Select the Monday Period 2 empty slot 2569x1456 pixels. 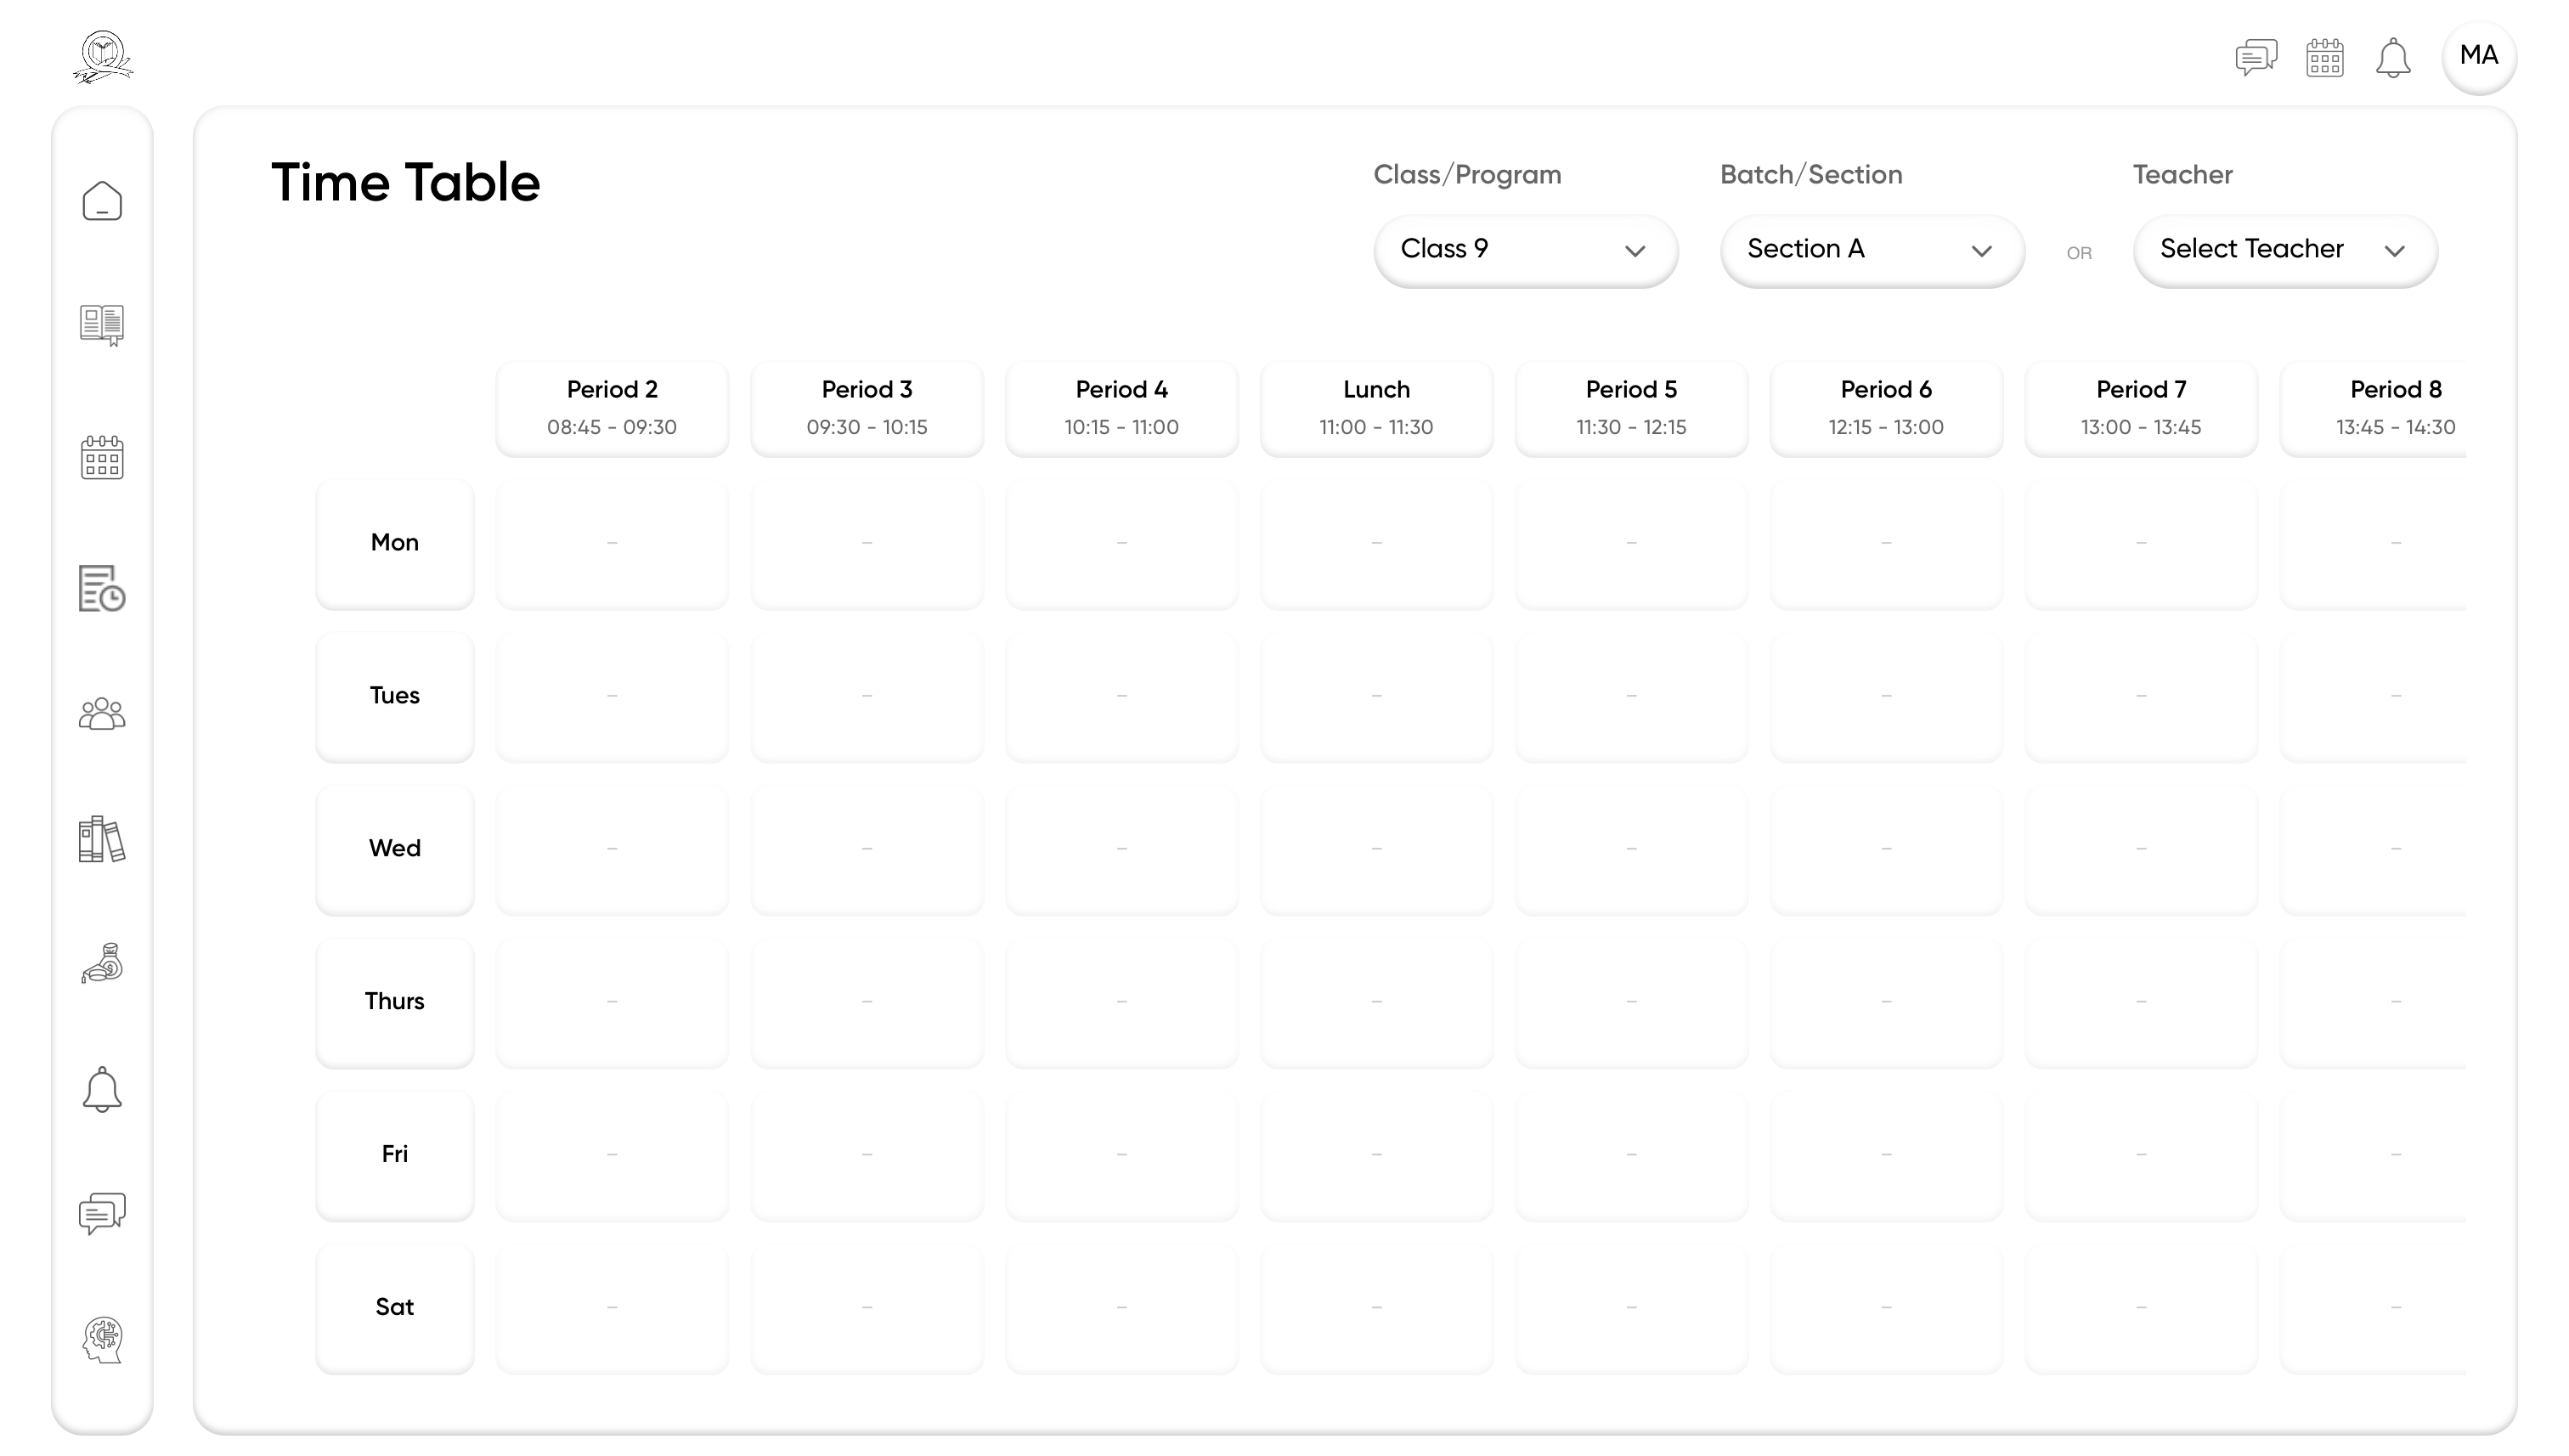(x=611, y=542)
